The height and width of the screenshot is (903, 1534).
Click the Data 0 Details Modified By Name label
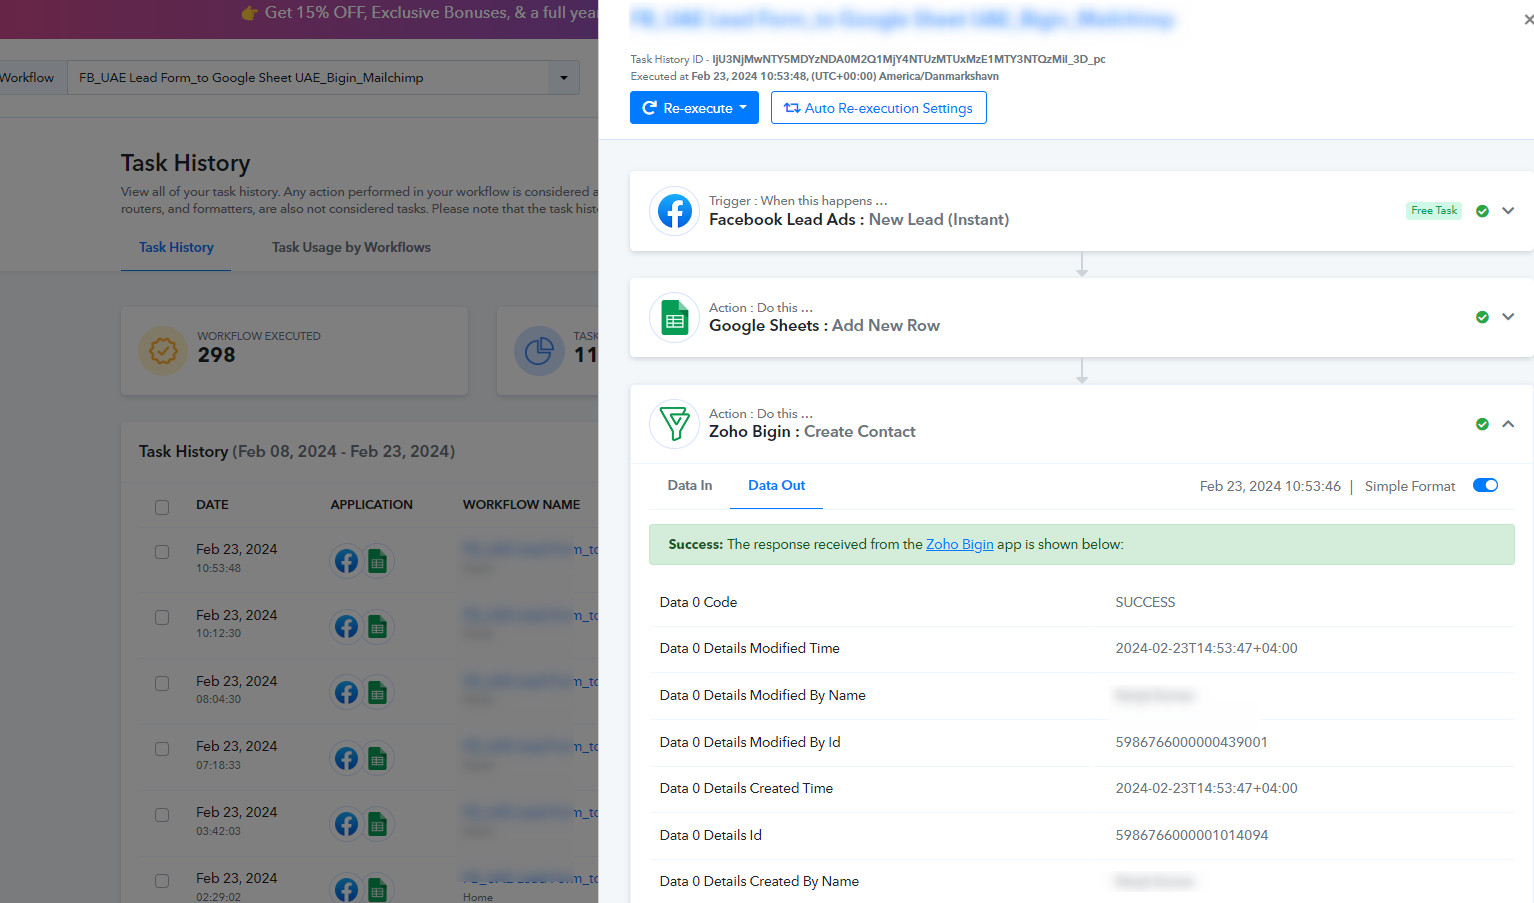tap(762, 695)
